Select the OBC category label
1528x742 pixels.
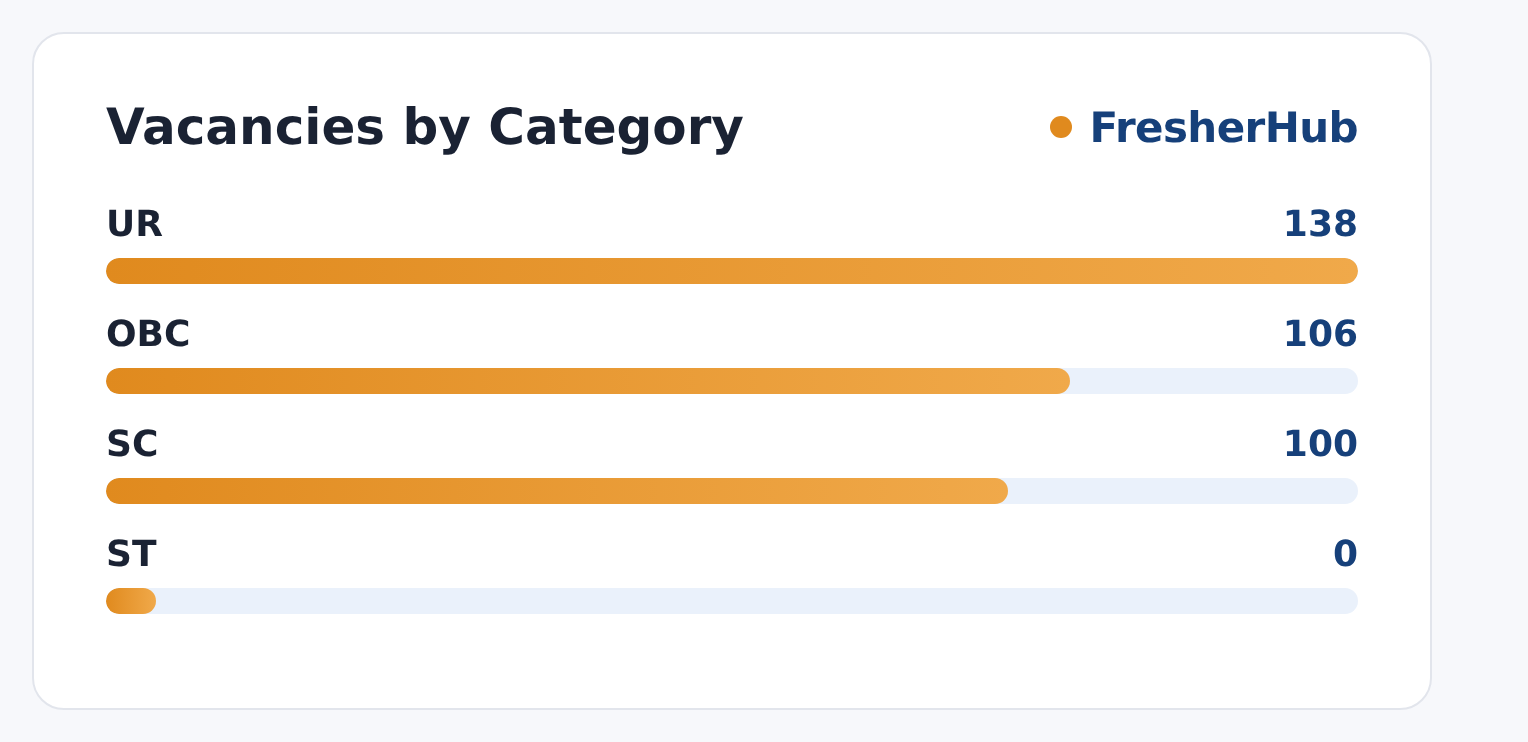click(148, 335)
